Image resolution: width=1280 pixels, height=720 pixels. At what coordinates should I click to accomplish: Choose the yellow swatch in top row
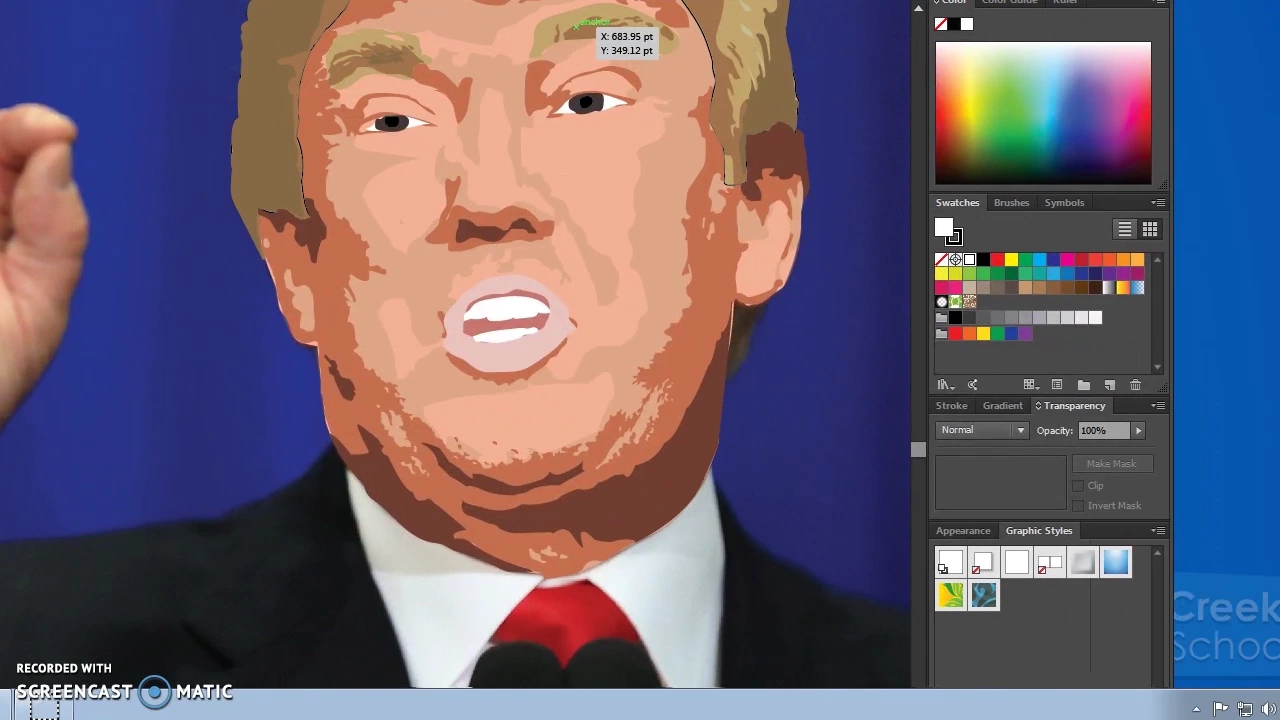tap(1011, 260)
